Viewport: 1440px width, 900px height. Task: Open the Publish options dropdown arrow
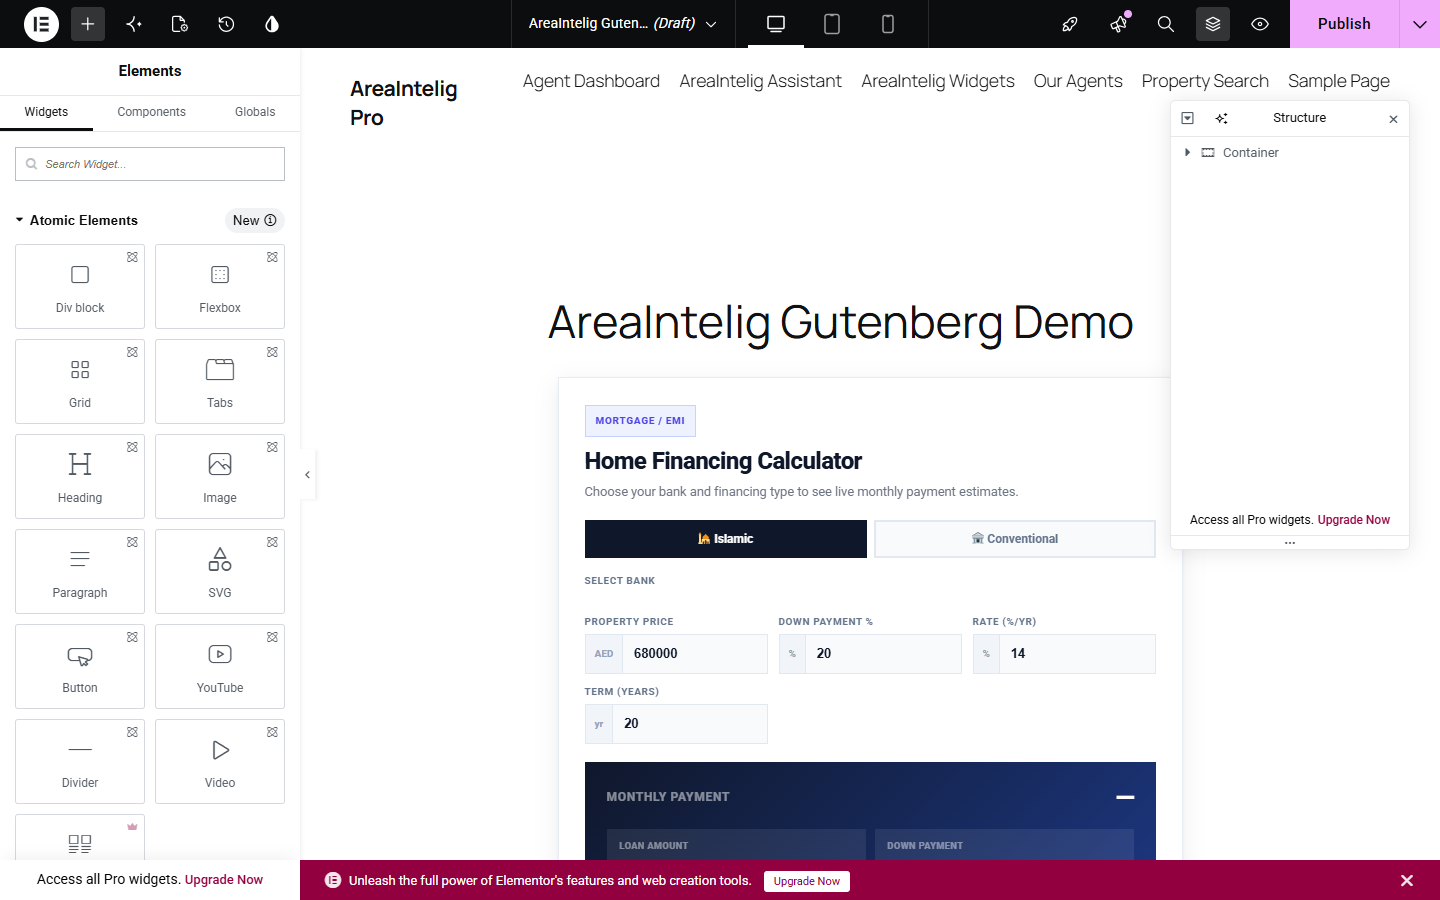click(x=1420, y=24)
